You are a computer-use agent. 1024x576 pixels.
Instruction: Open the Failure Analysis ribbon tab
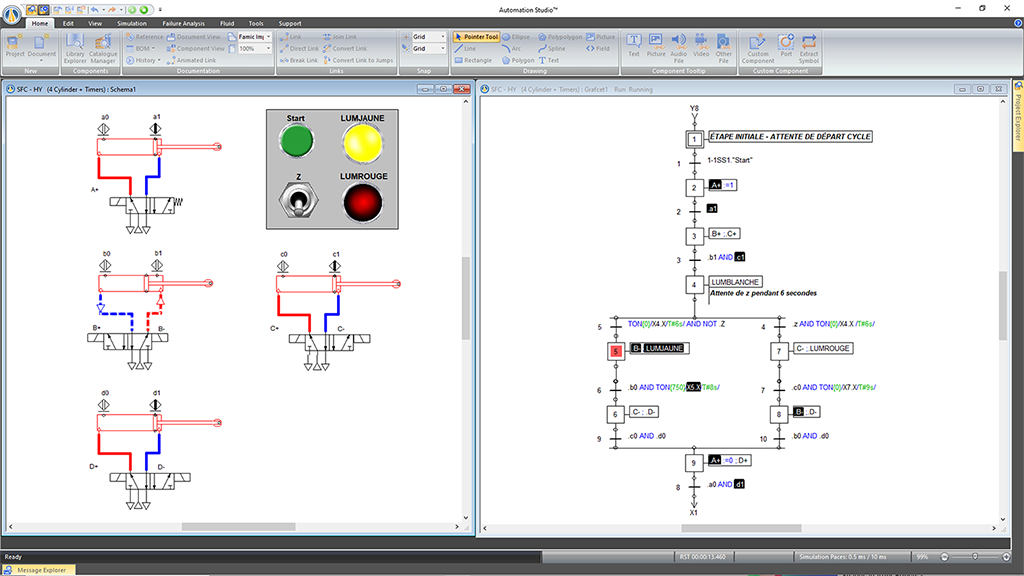coord(183,22)
